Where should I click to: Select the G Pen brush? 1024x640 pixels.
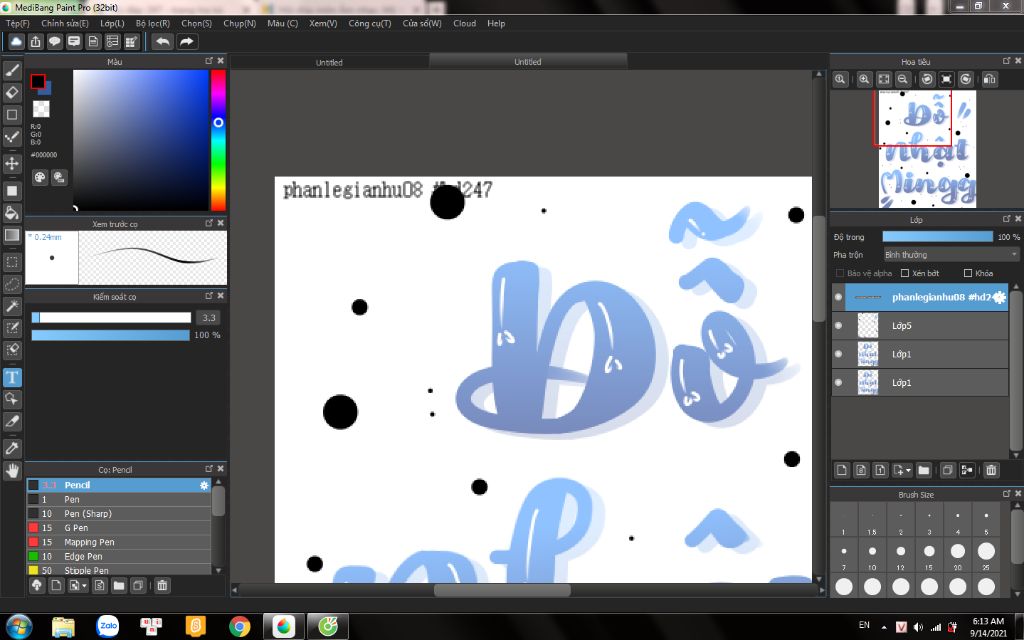click(119, 528)
